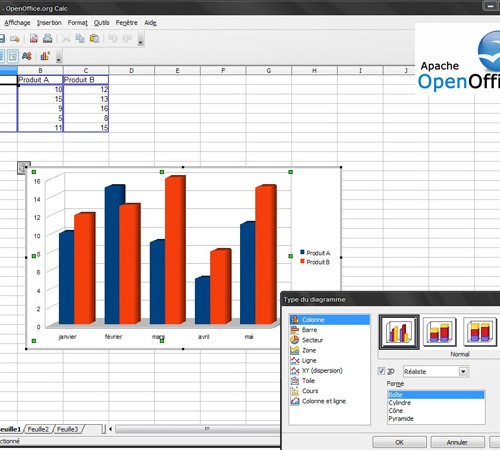Screen dimensions: 500x450
Task: Click the legend on/off toolbar icon
Action: (x=13, y=56)
